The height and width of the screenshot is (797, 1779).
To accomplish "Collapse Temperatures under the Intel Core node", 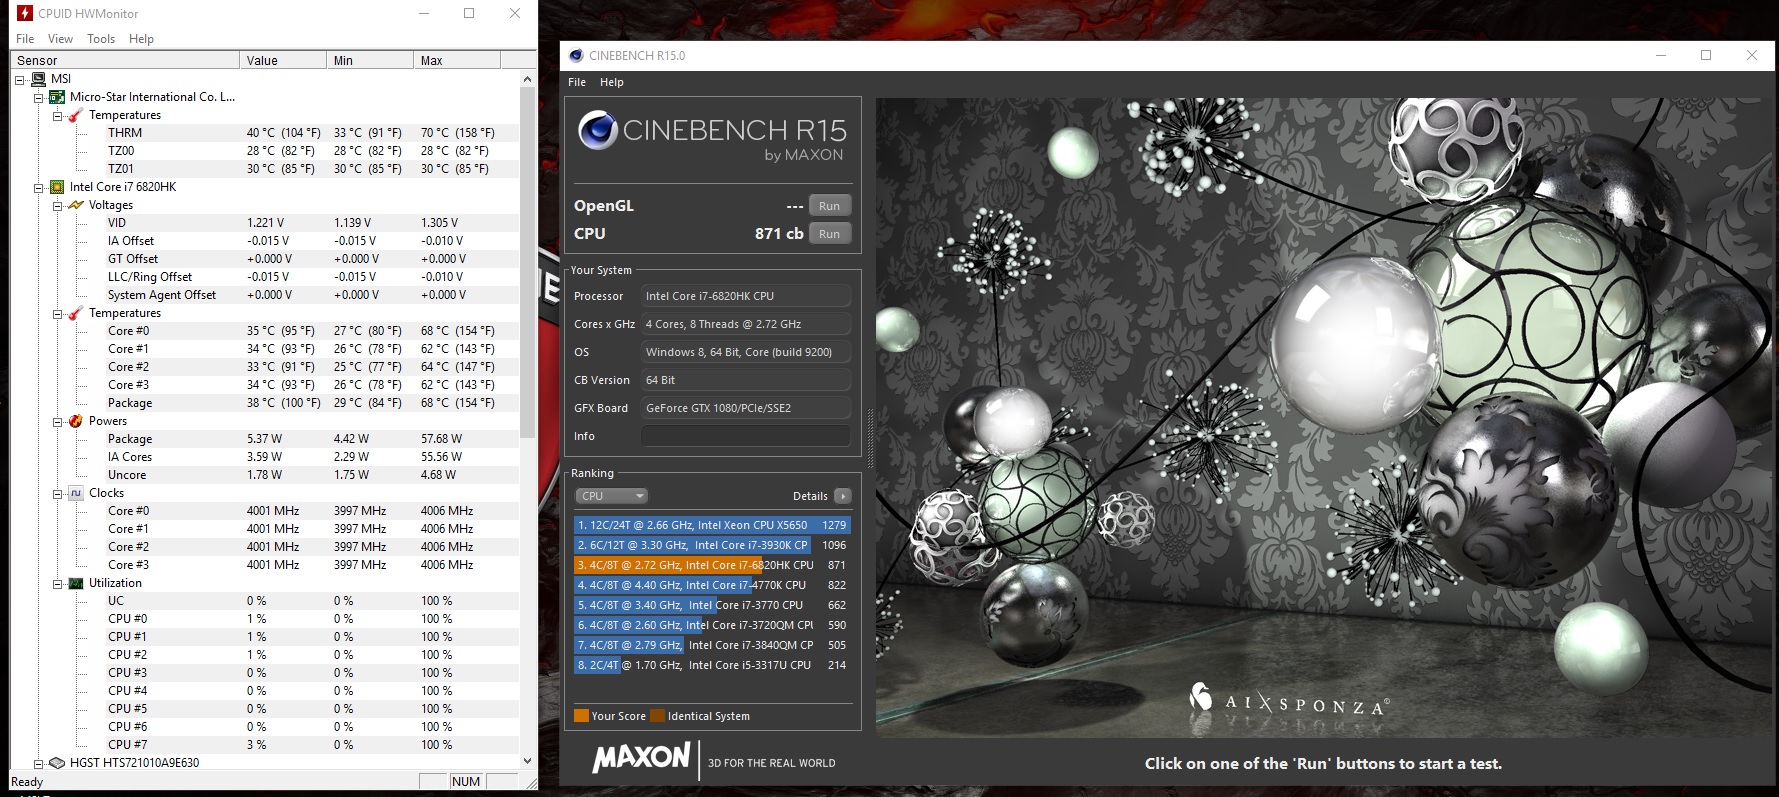I will tap(57, 313).
